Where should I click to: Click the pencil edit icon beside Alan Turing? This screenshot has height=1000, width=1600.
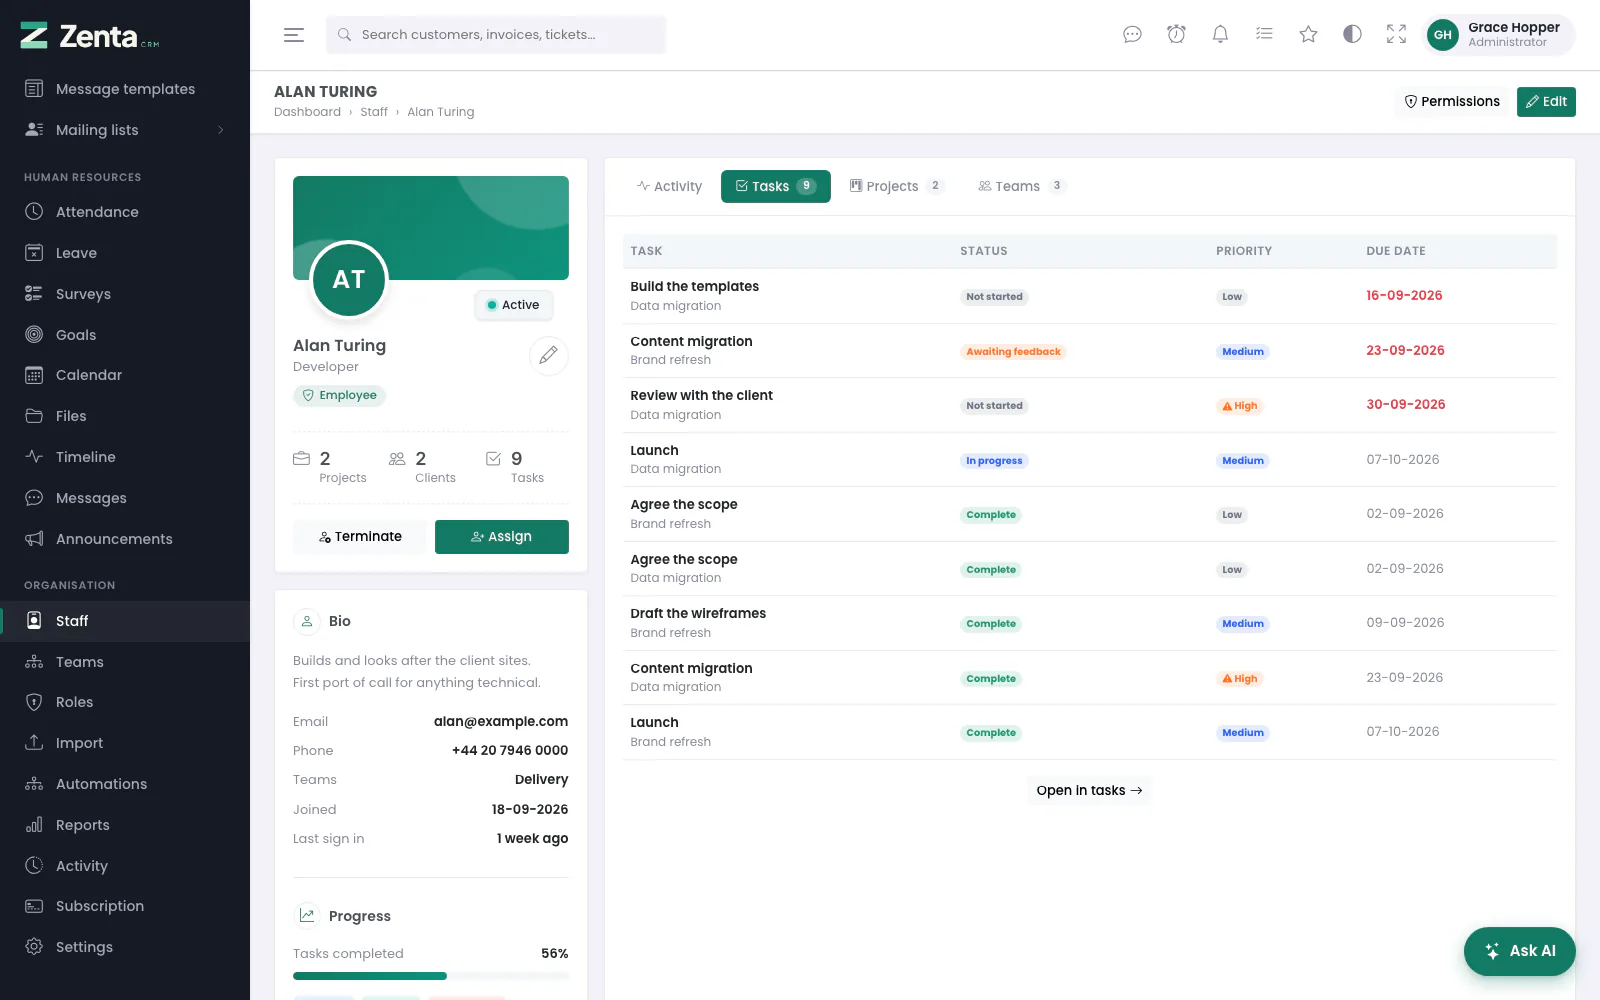click(x=548, y=355)
